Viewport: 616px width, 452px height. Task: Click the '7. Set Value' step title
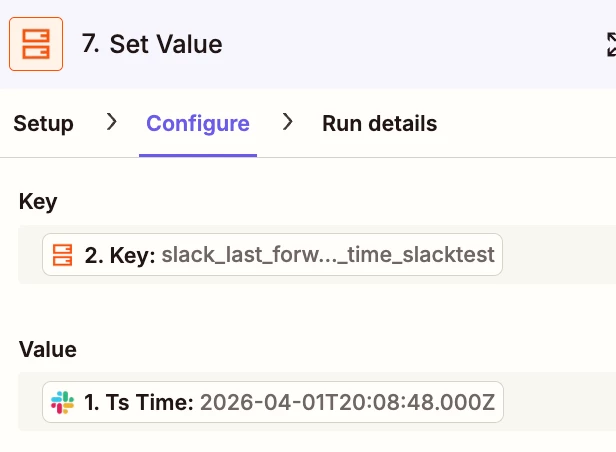tap(152, 44)
